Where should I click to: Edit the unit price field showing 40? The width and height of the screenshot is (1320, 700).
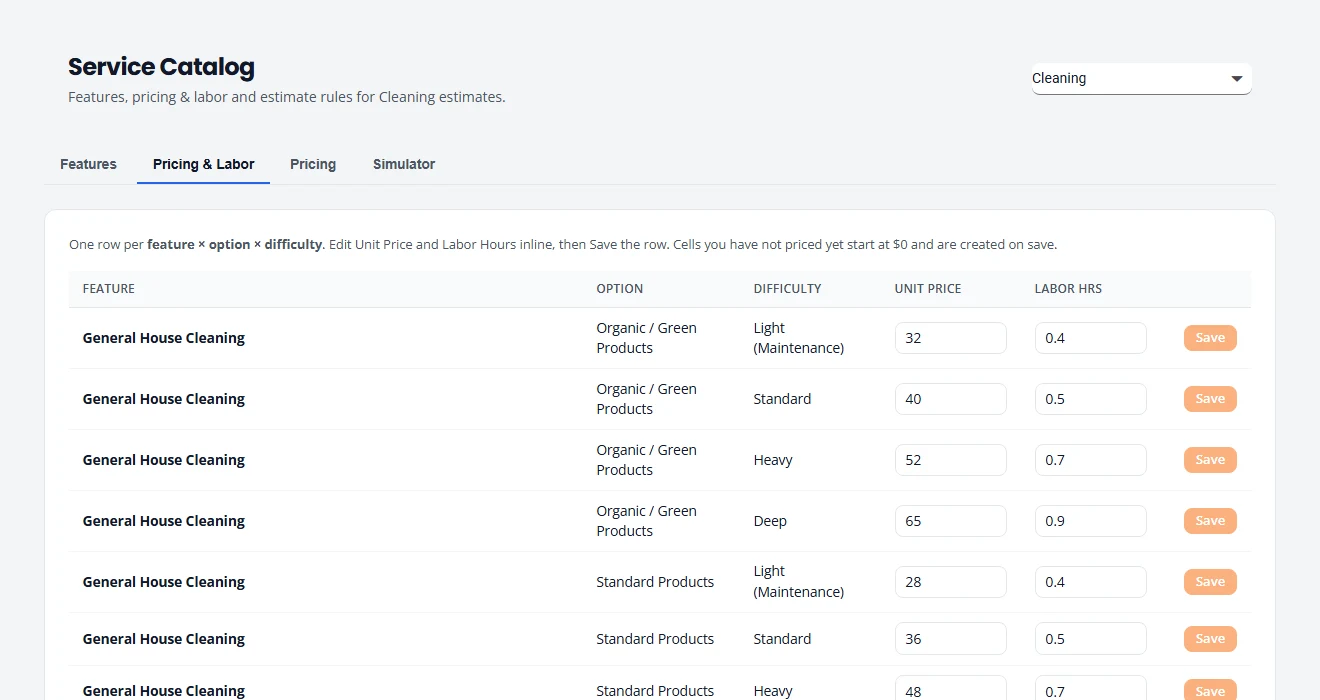click(950, 399)
